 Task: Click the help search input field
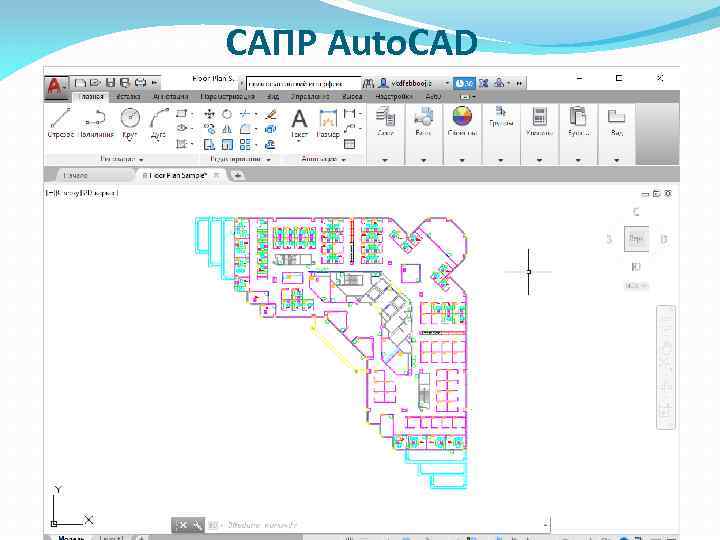304,84
